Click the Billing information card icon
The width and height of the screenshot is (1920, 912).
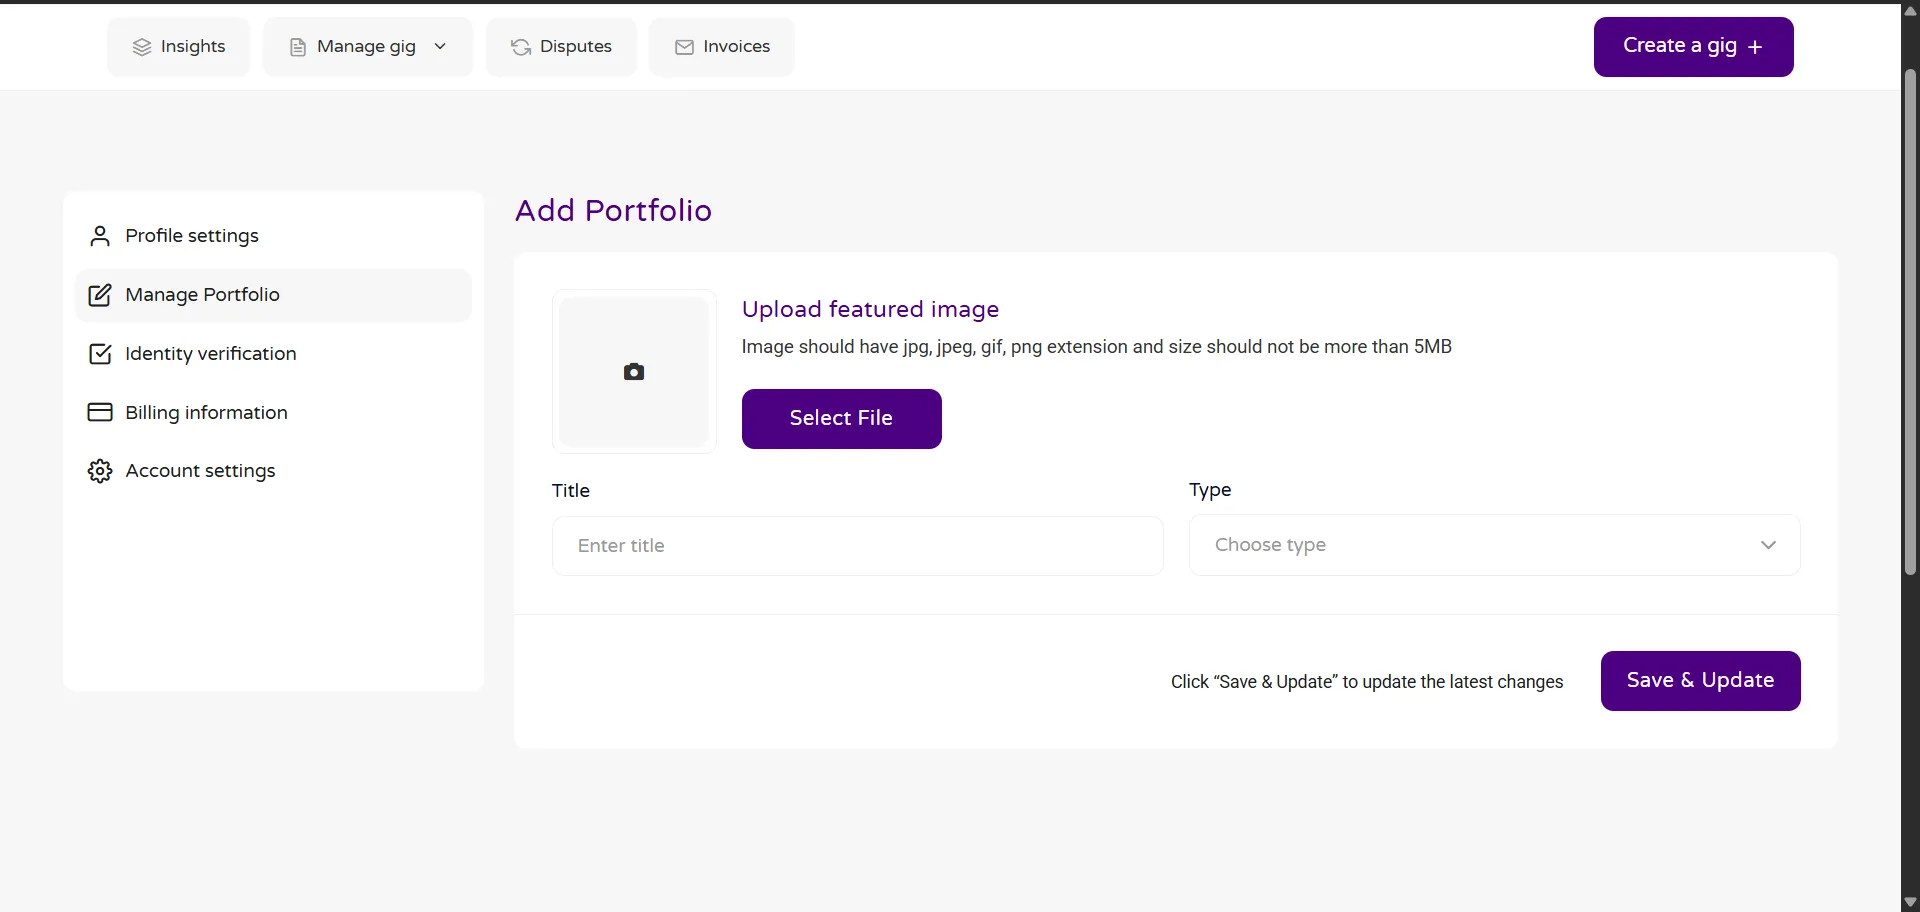[x=100, y=412]
